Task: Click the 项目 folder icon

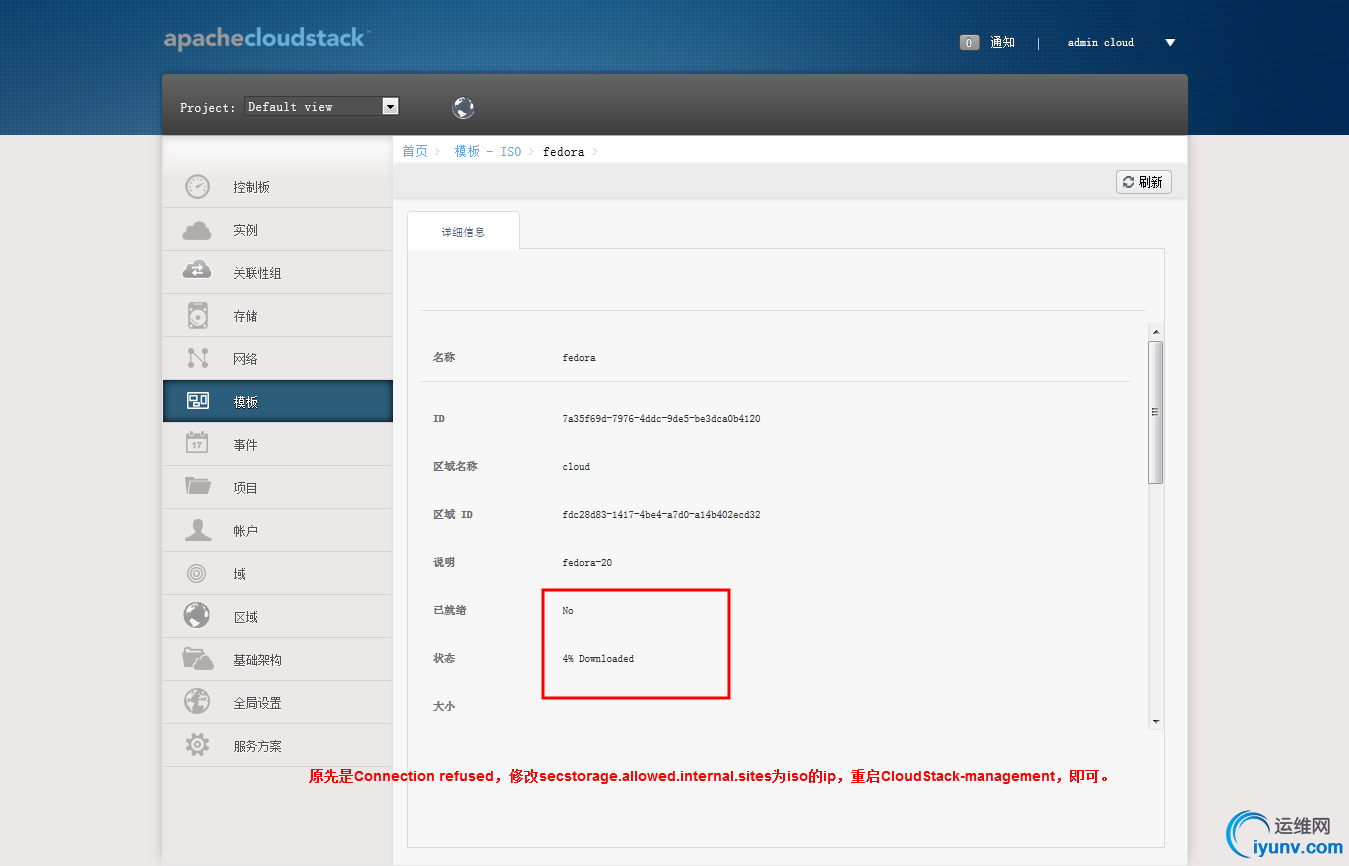Action: (x=198, y=486)
